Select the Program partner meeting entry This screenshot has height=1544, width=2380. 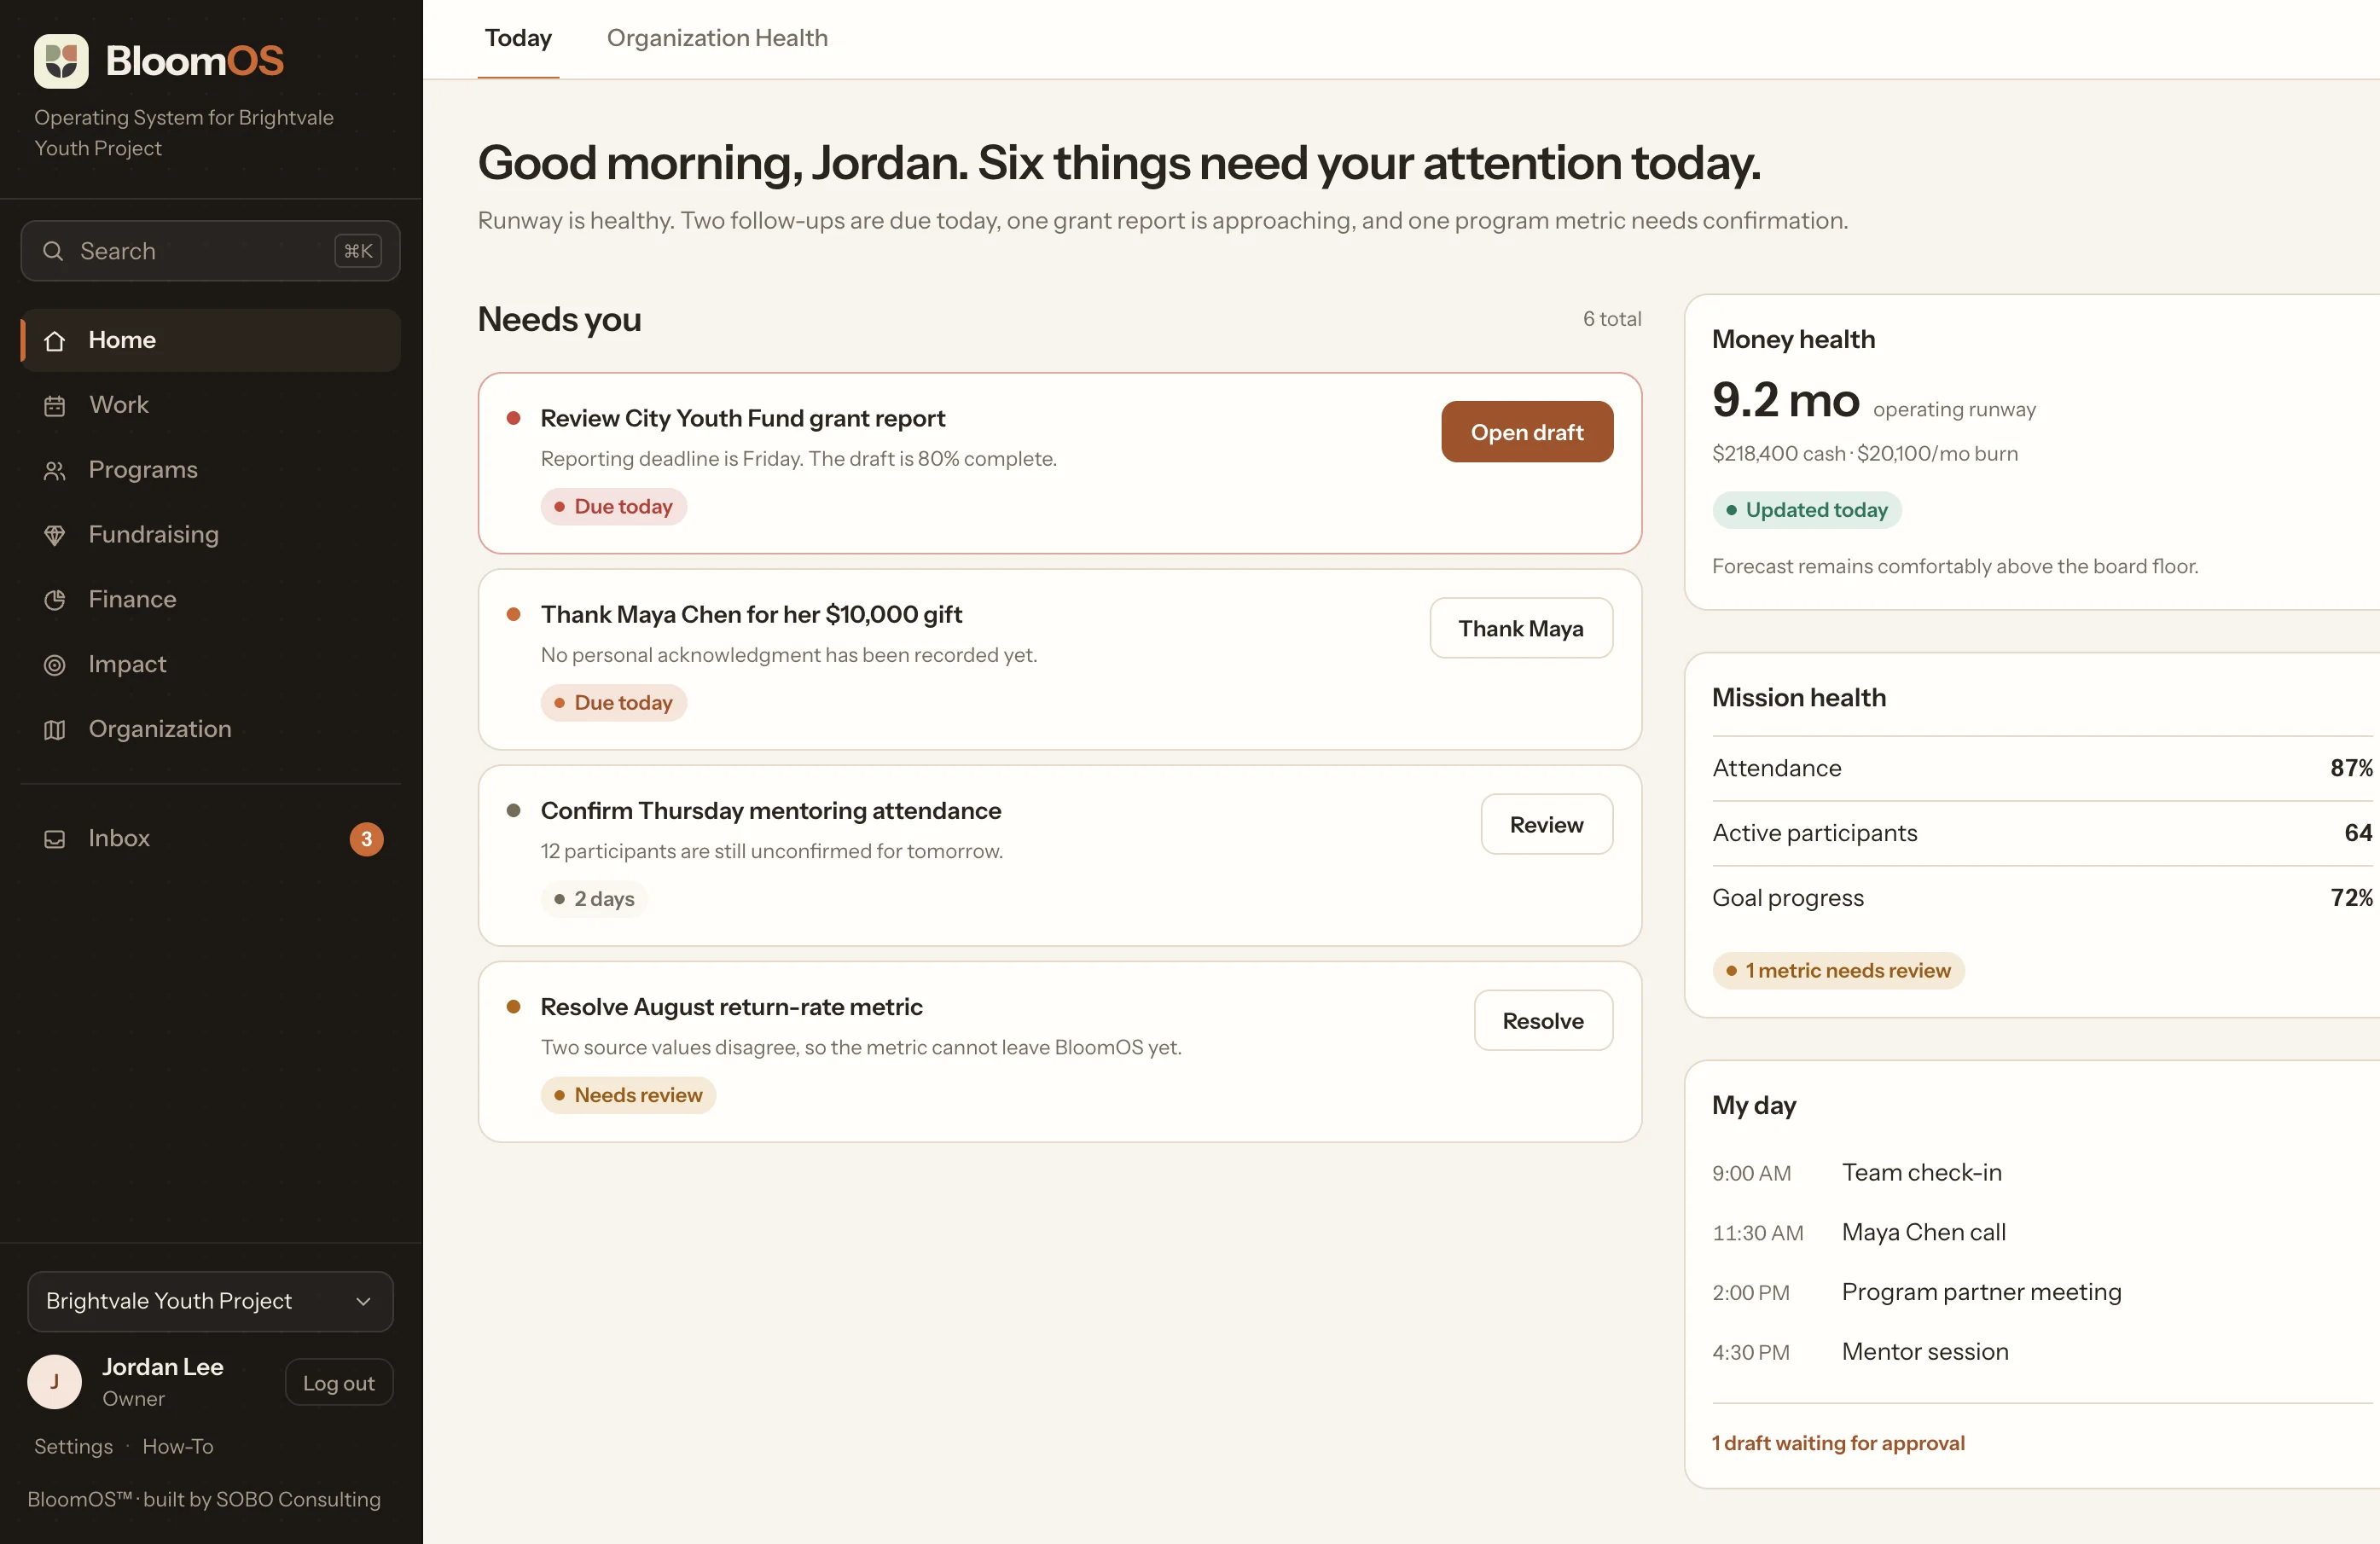point(1981,1292)
